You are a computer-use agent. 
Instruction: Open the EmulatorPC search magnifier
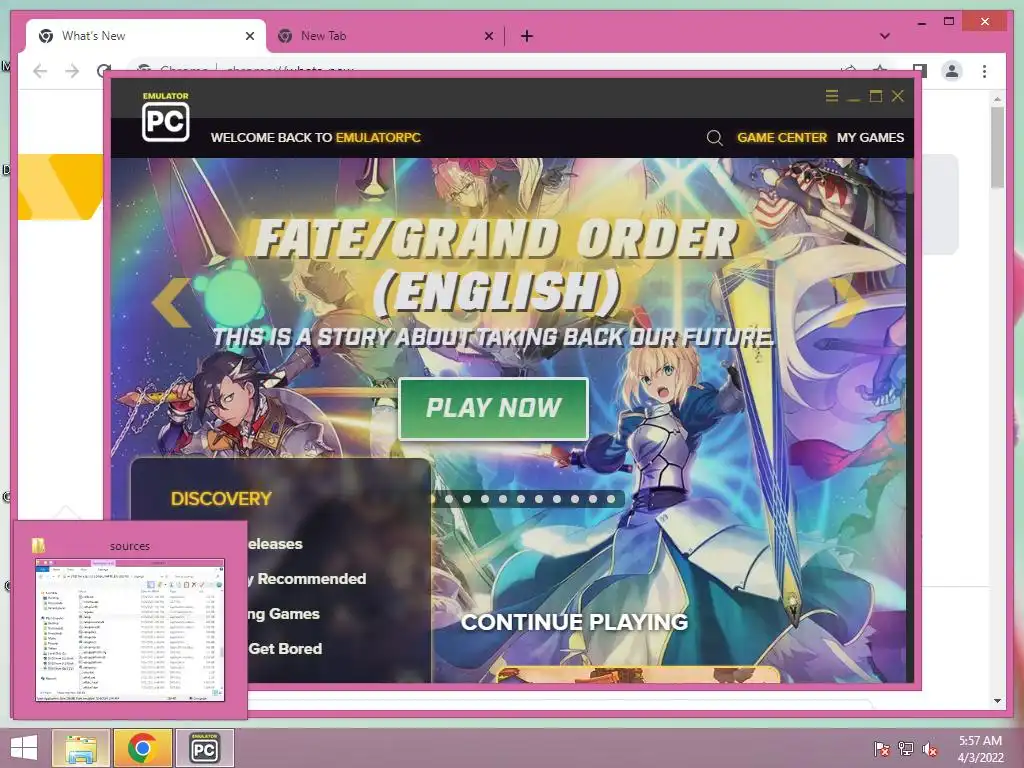pyautogui.click(x=714, y=138)
